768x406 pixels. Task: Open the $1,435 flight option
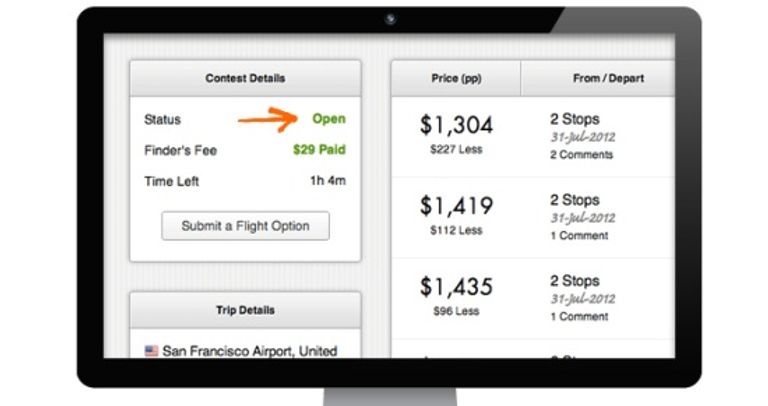pyautogui.click(x=456, y=287)
